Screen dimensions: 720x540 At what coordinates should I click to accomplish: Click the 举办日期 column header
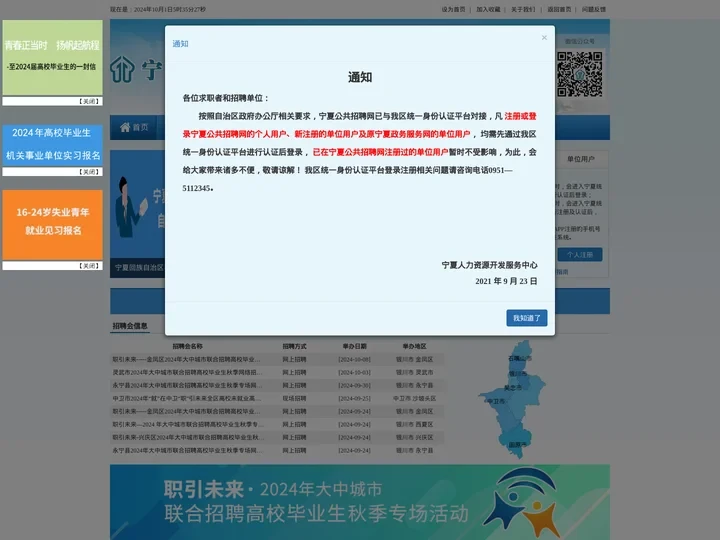pyautogui.click(x=354, y=346)
